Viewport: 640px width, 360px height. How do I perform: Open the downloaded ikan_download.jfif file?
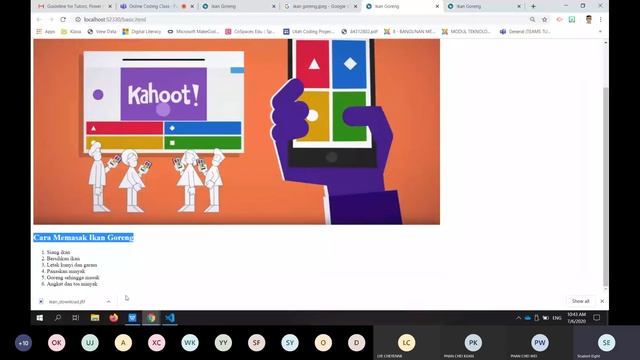[x=67, y=302]
